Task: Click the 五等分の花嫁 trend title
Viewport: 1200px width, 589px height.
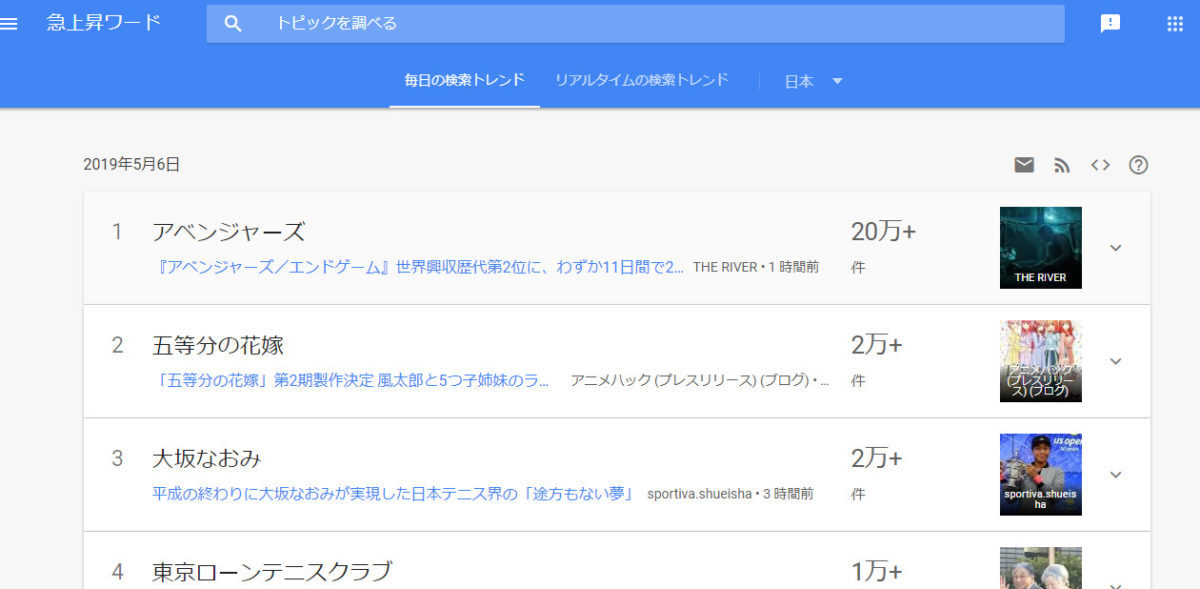Action: coord(218,346)
